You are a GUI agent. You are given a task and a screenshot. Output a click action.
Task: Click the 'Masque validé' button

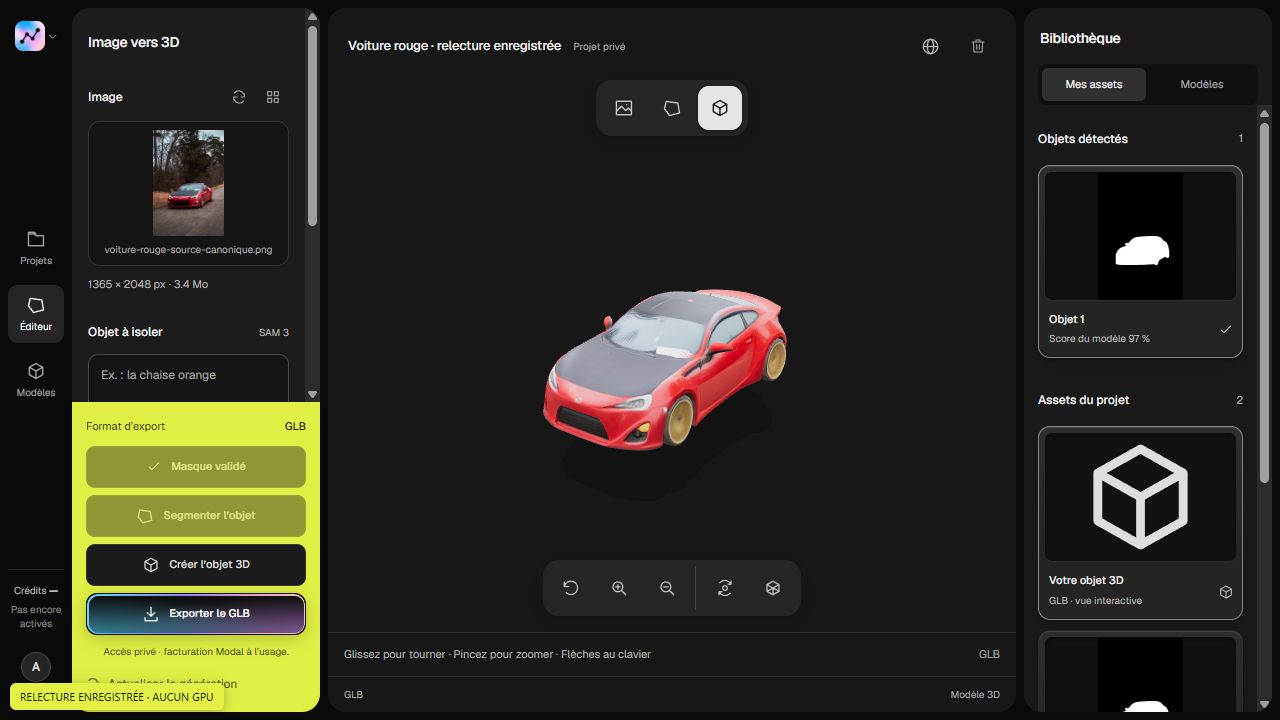(196, 466)
